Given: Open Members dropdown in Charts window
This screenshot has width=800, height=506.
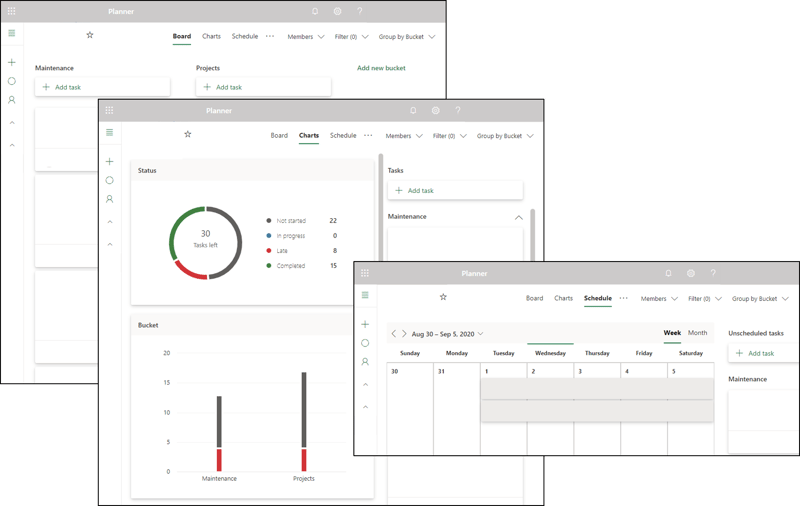Looking at the screenshot, I should [404, 136].
